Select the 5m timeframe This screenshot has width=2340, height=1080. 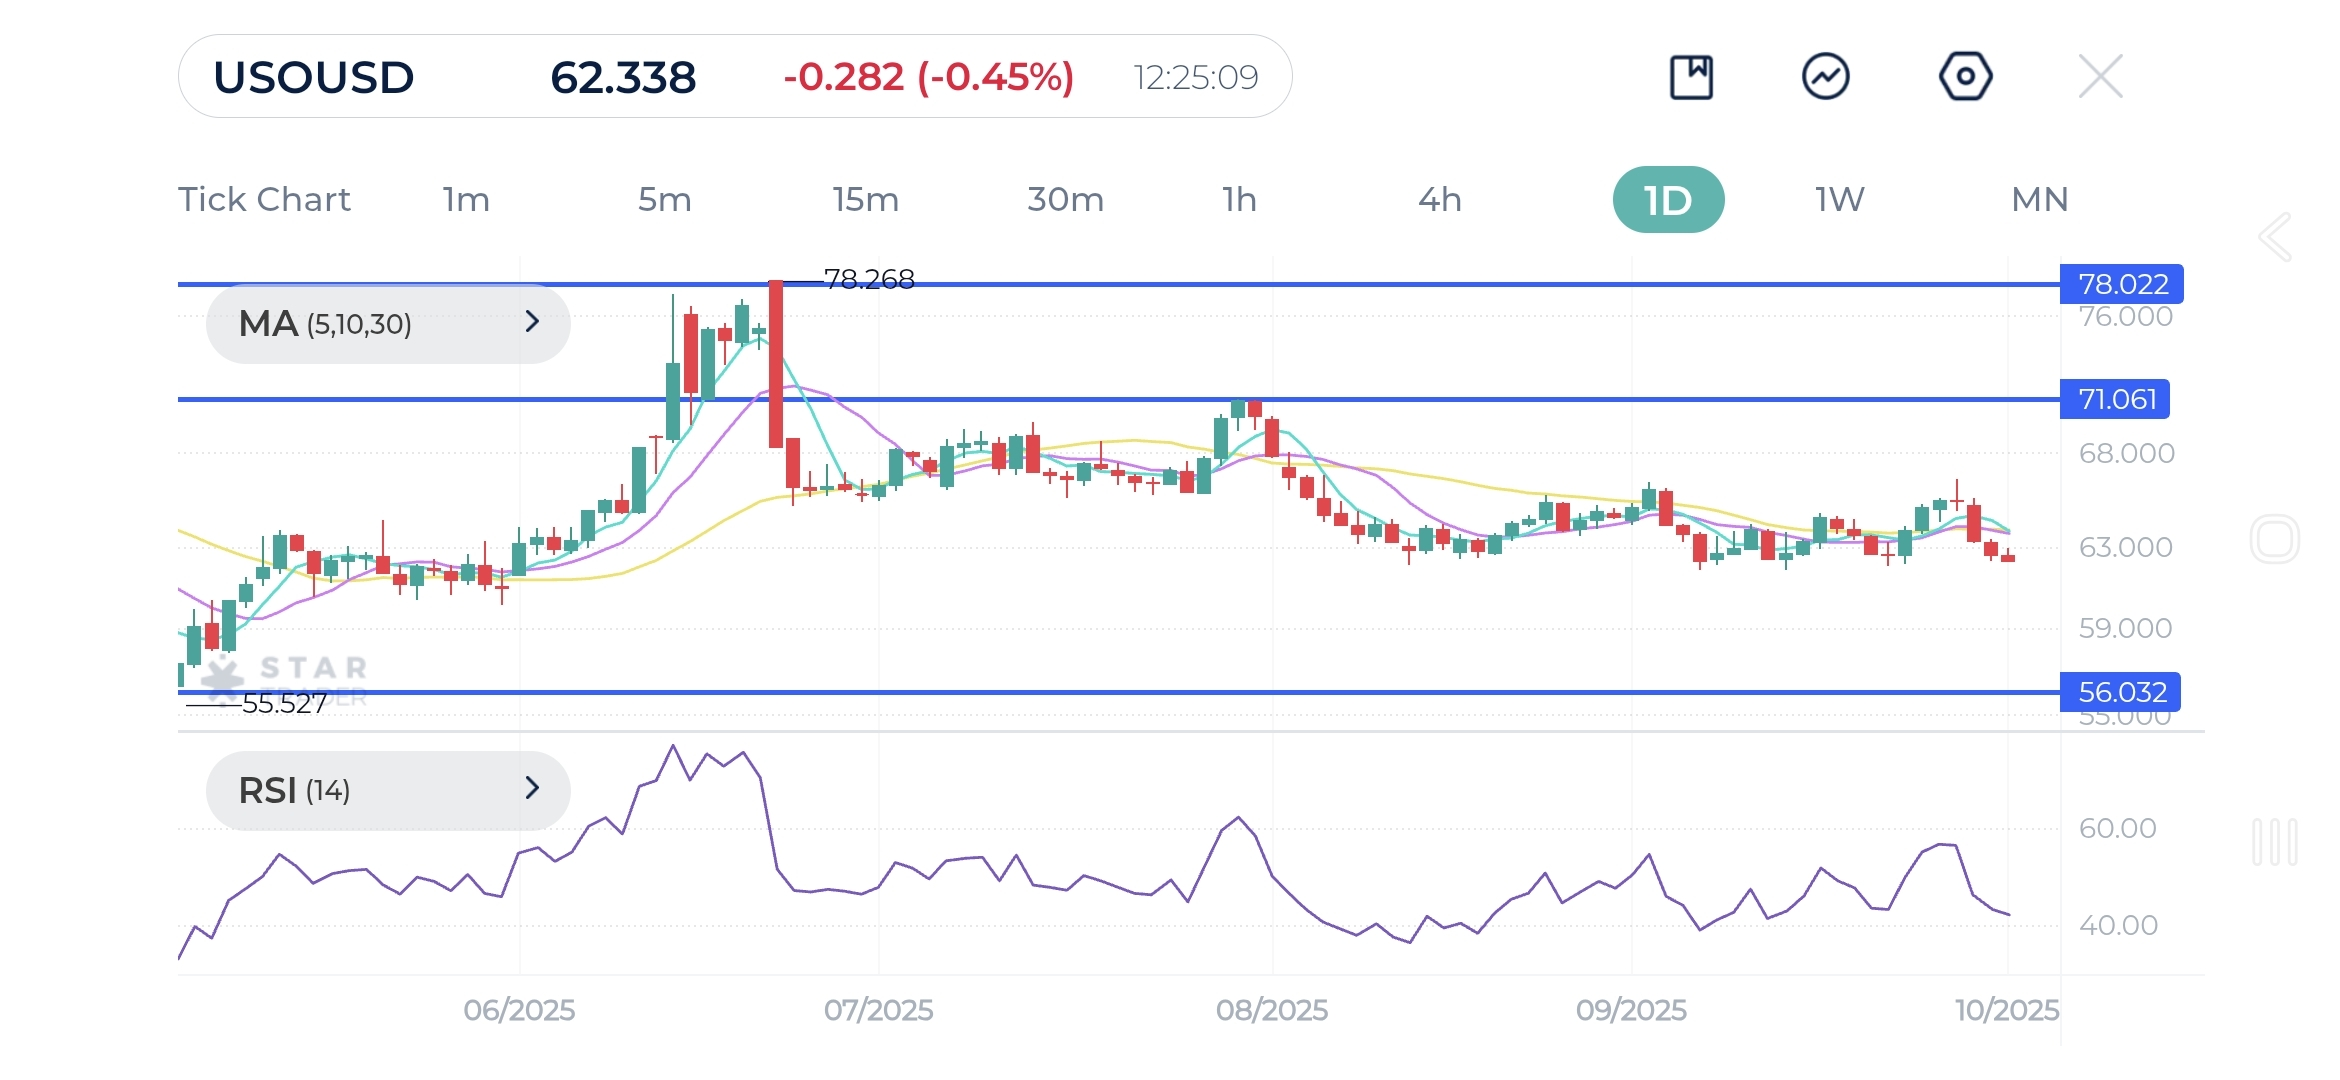coord(664,200)
